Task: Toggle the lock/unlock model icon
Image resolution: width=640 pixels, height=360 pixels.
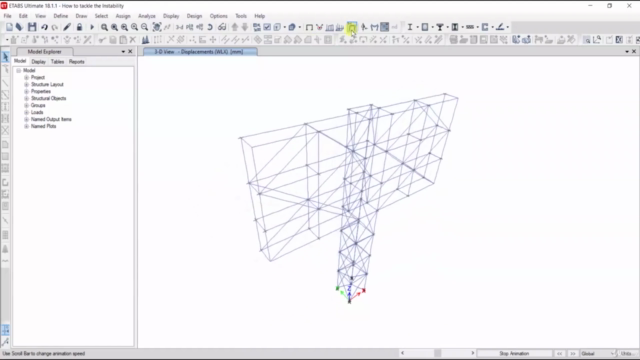Action: (79, 27)
